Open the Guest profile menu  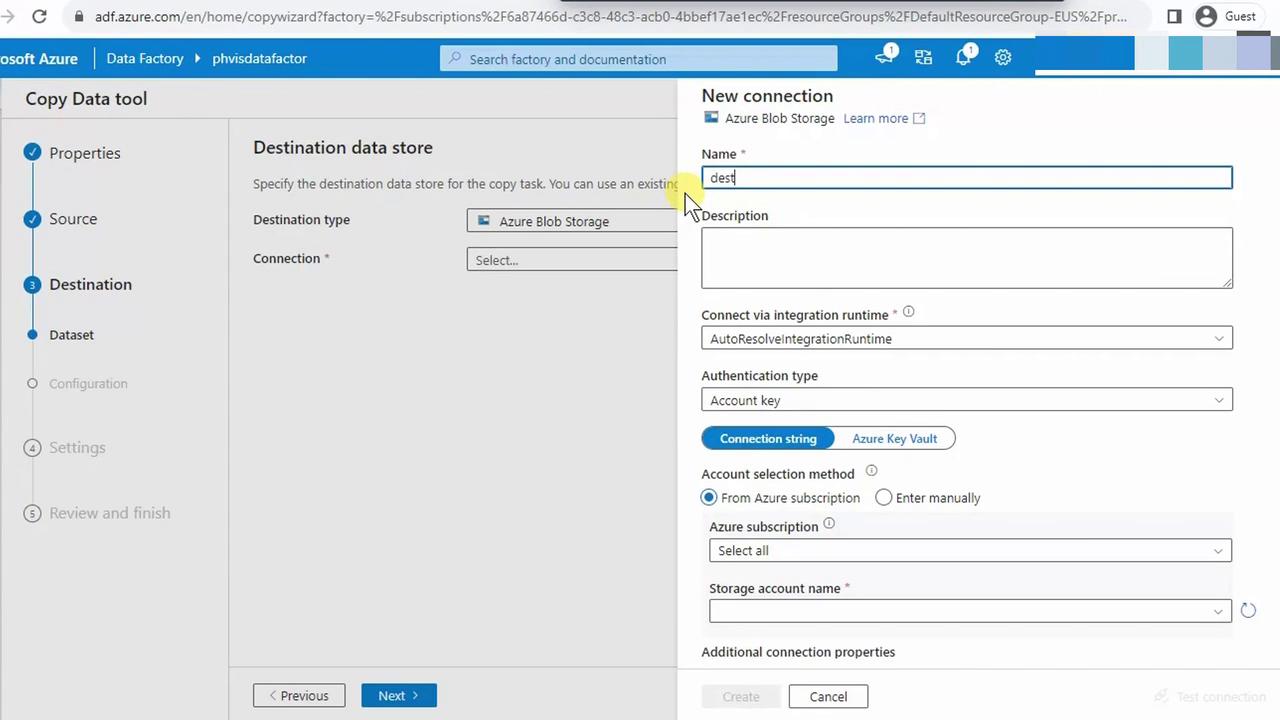tap(1227, 16)
